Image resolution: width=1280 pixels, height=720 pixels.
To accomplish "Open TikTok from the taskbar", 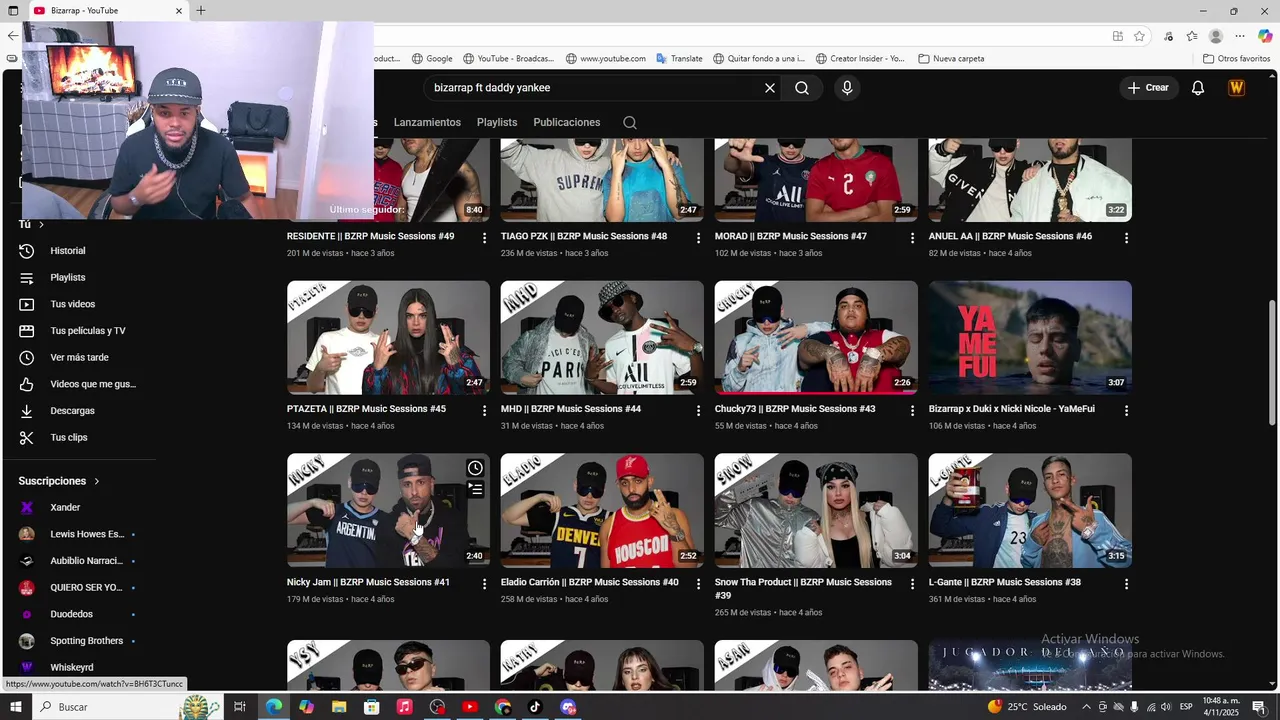I will [535, 707].
